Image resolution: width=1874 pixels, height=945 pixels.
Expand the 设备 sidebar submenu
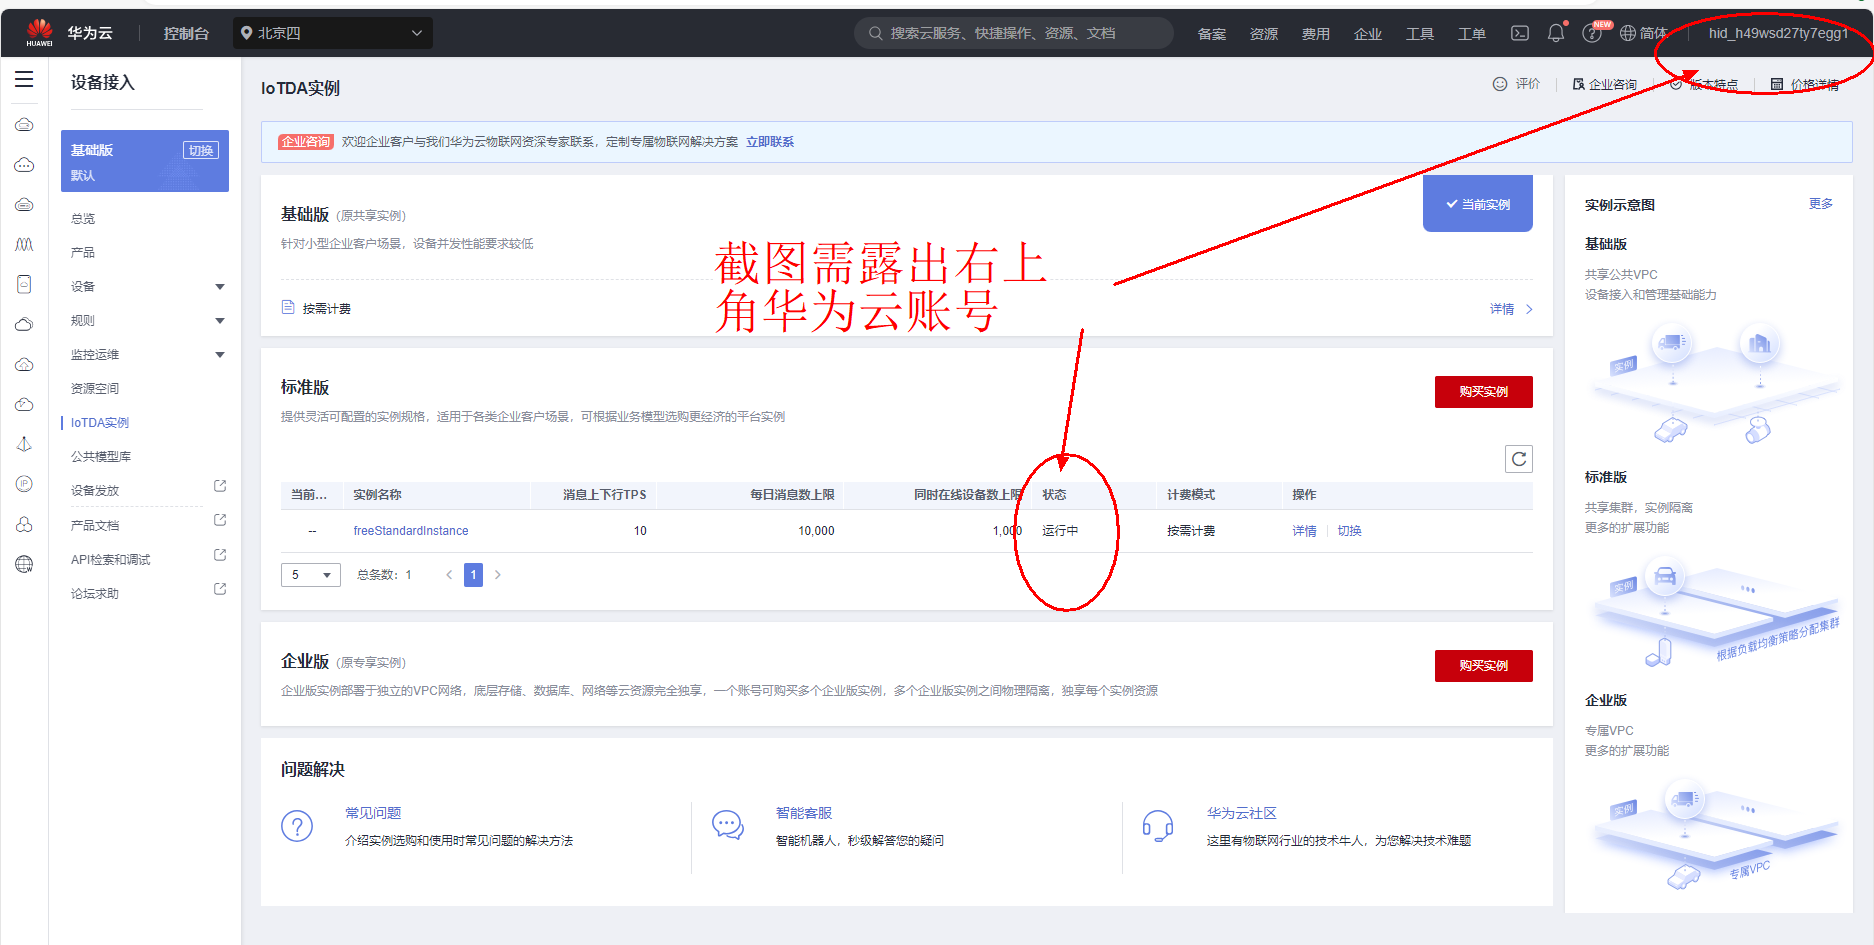click(x=220, y=287)
